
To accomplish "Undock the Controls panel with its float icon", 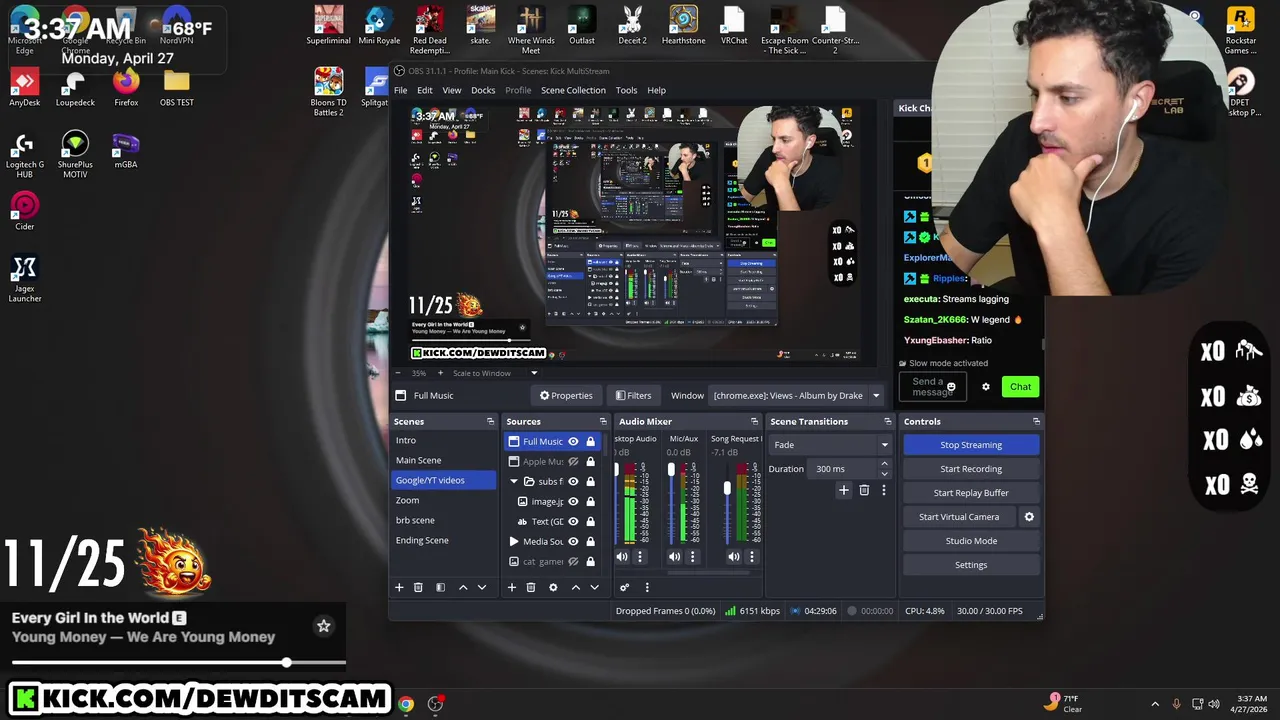I will 1036,422.
